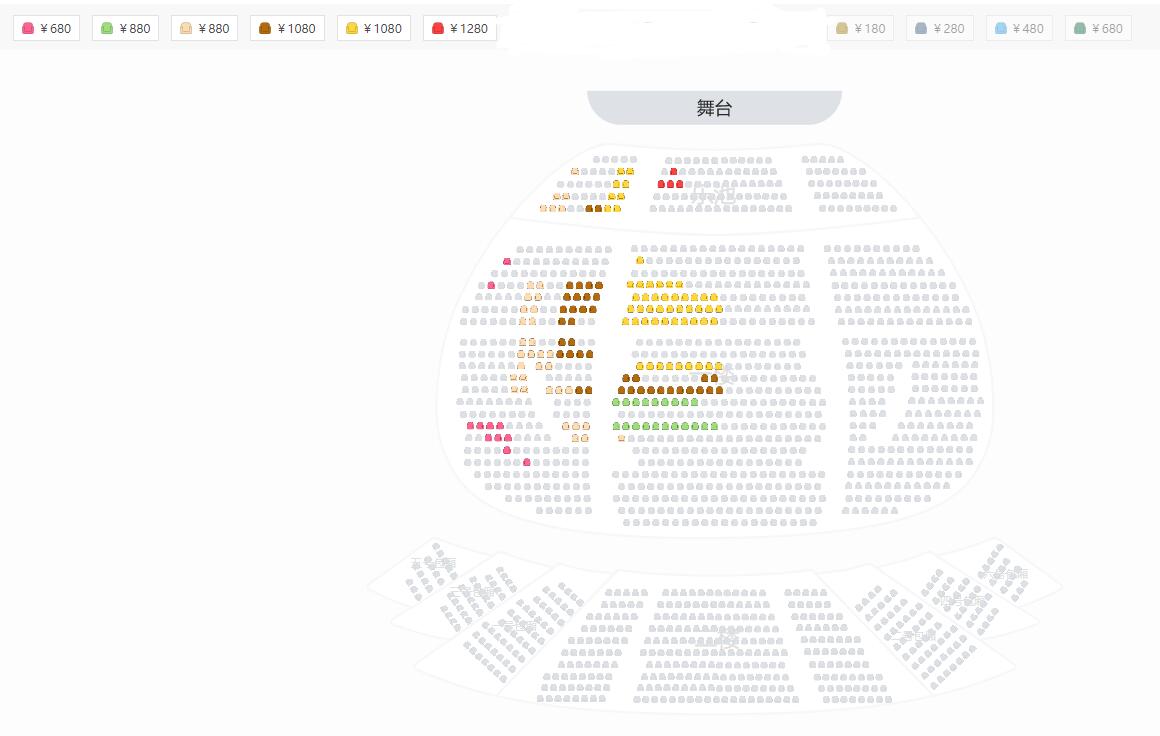Click the 舞台 stage label
This screenshot has width=1160, height=736.
[714, 108]
